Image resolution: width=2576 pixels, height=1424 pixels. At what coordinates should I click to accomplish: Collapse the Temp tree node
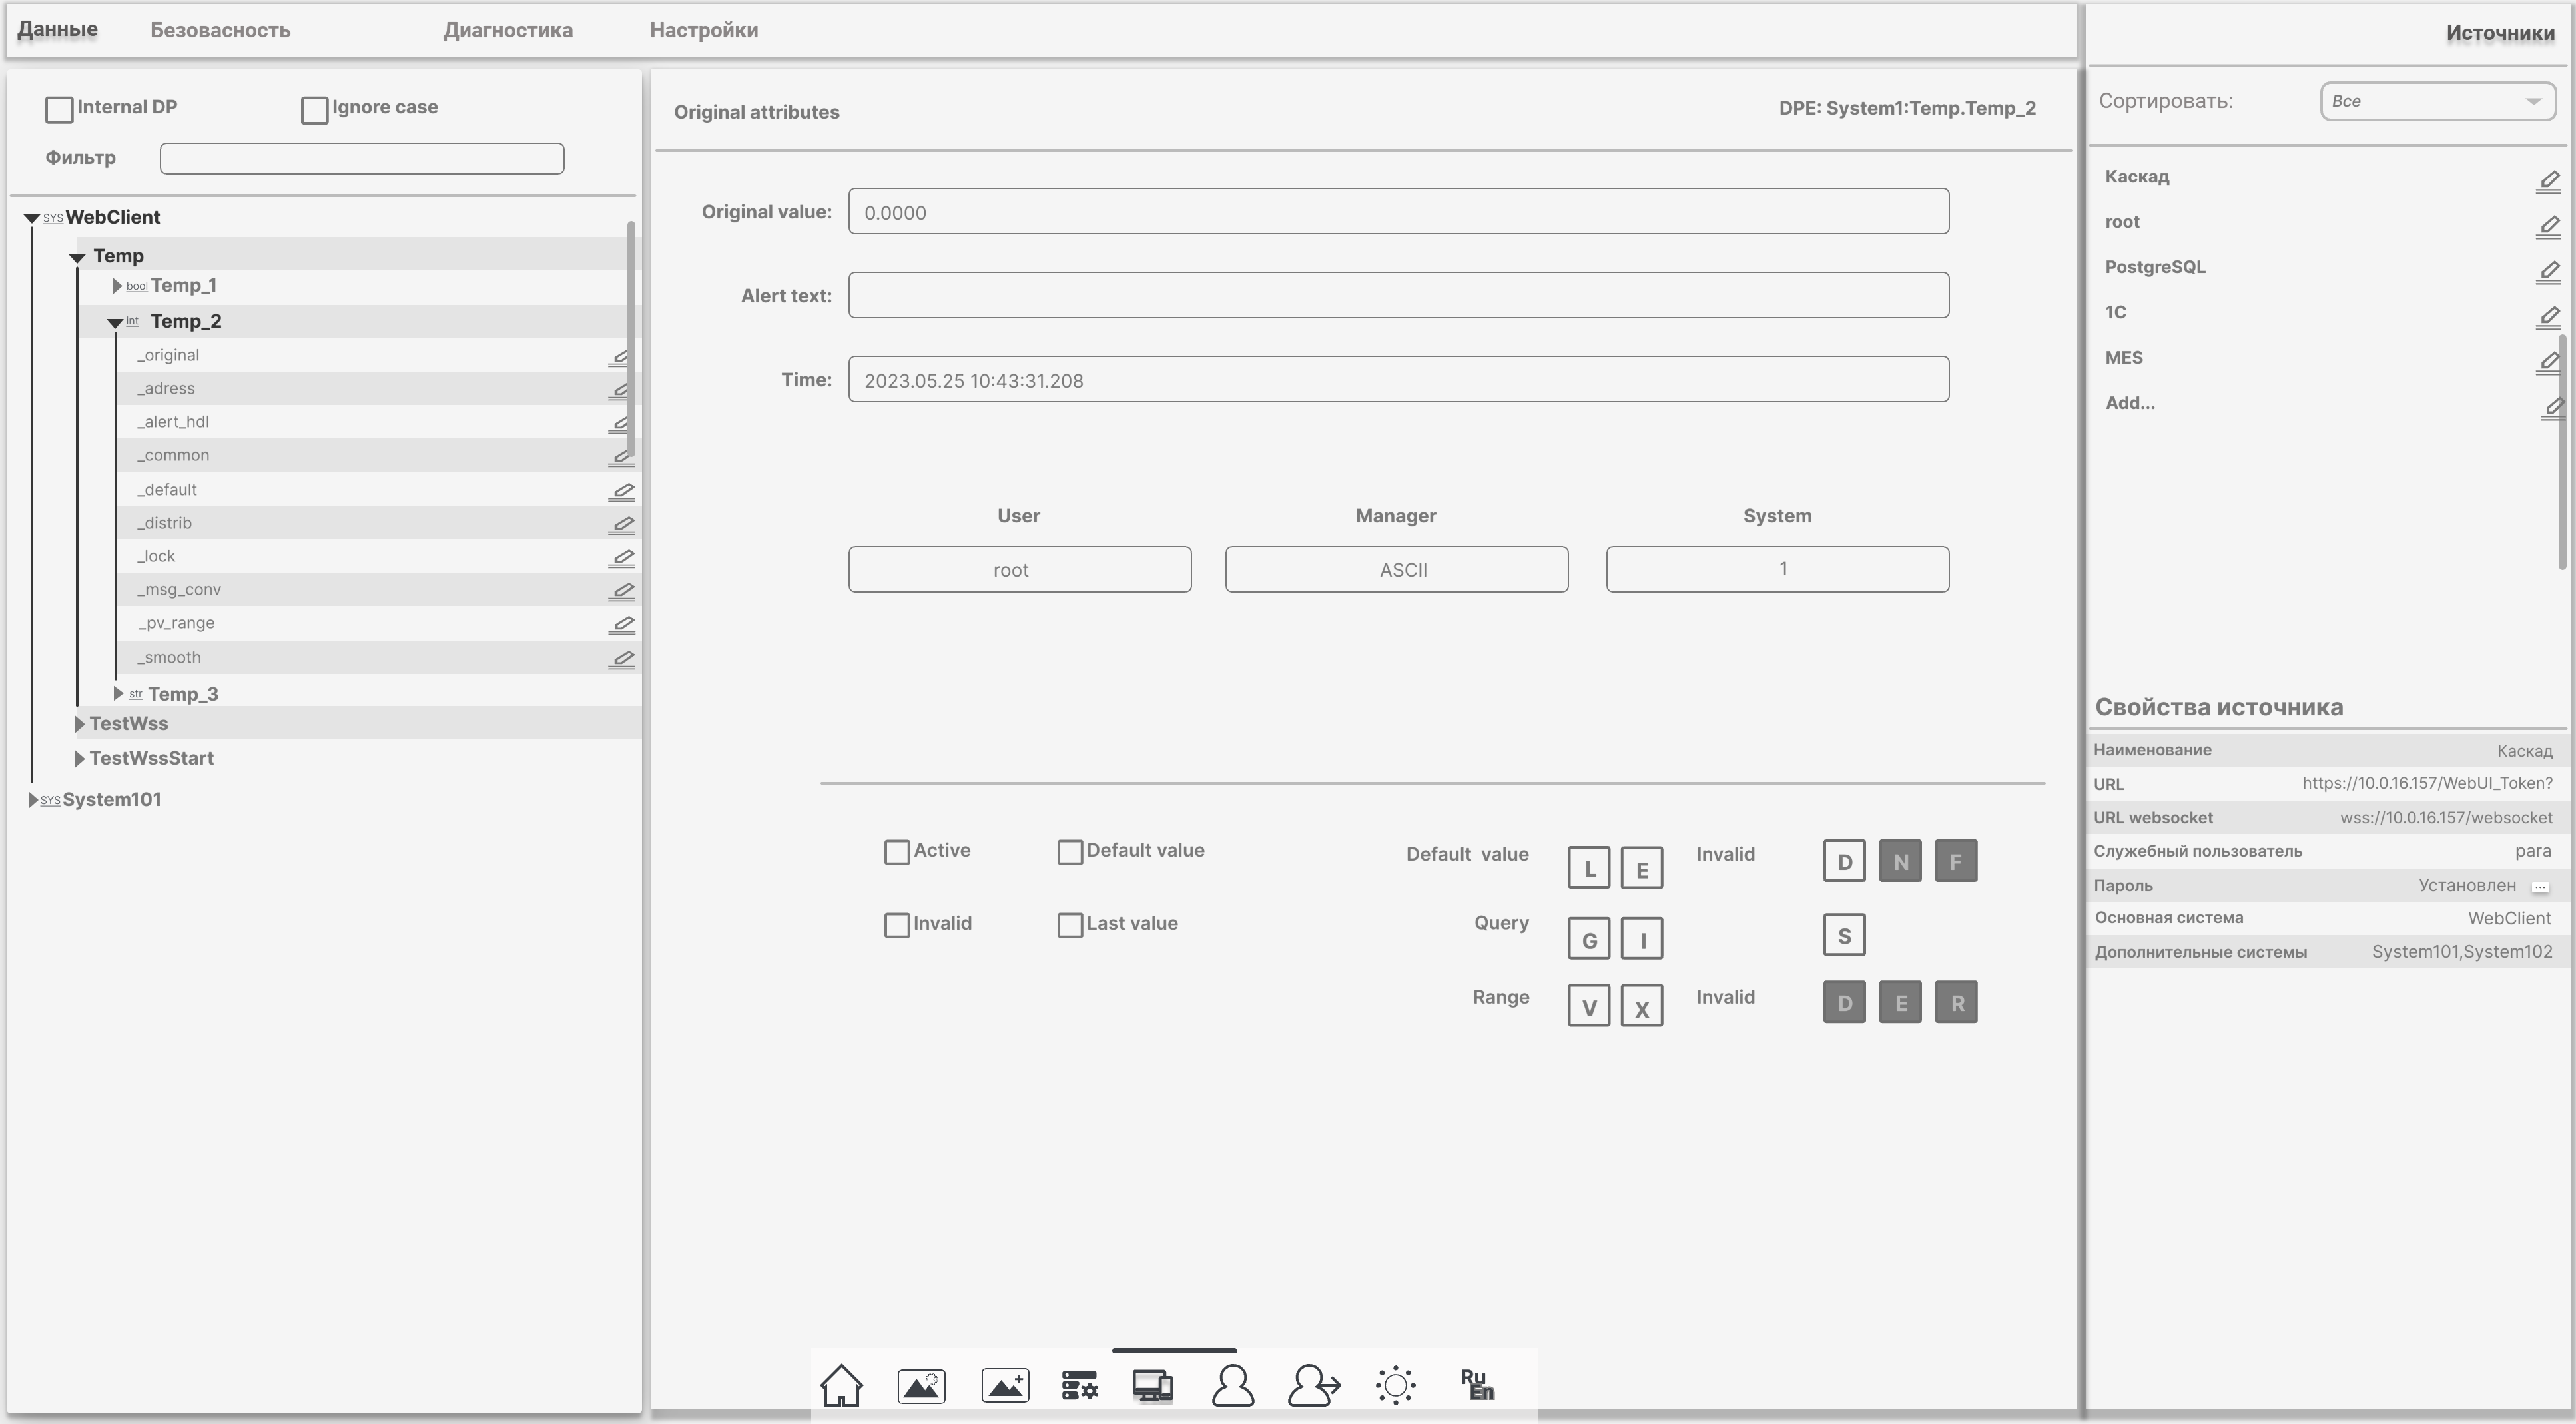coord(77,258)
